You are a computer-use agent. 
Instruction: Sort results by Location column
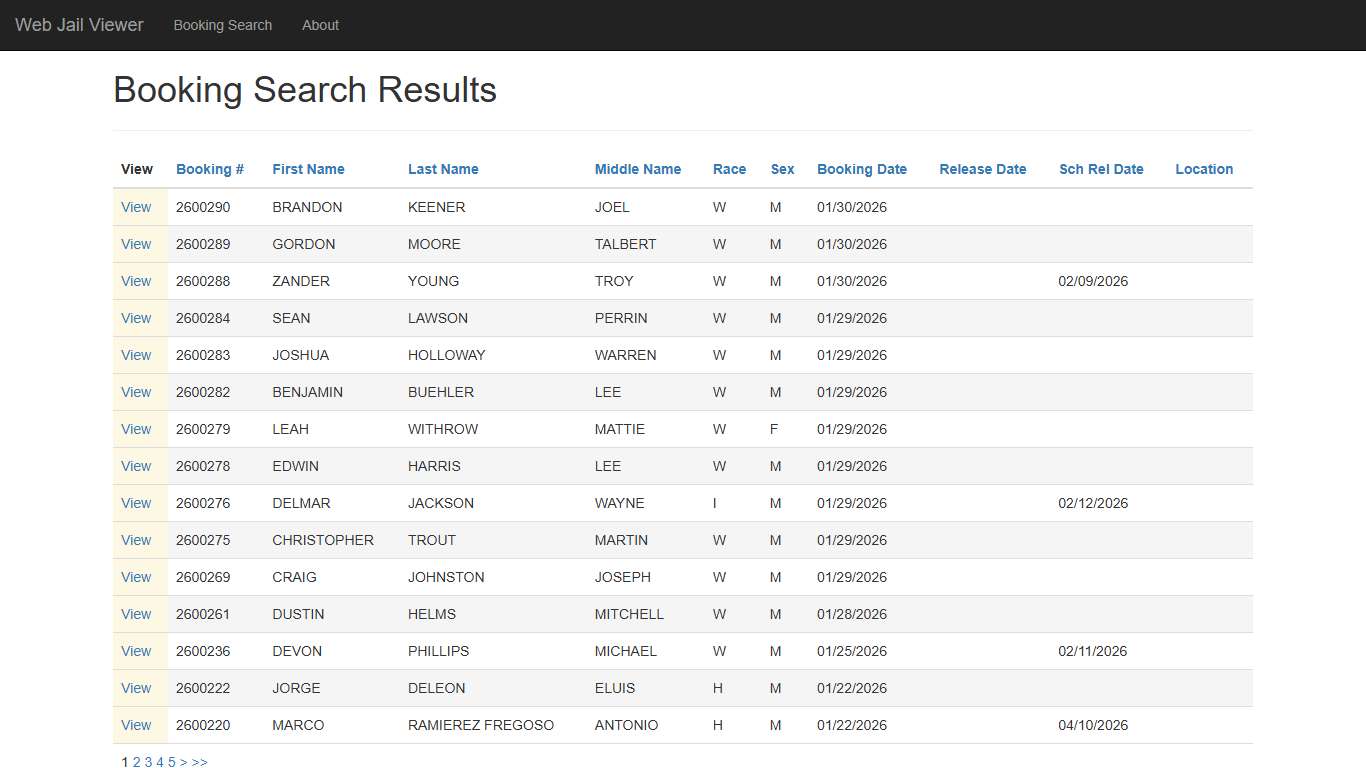tap(1204, 169)
